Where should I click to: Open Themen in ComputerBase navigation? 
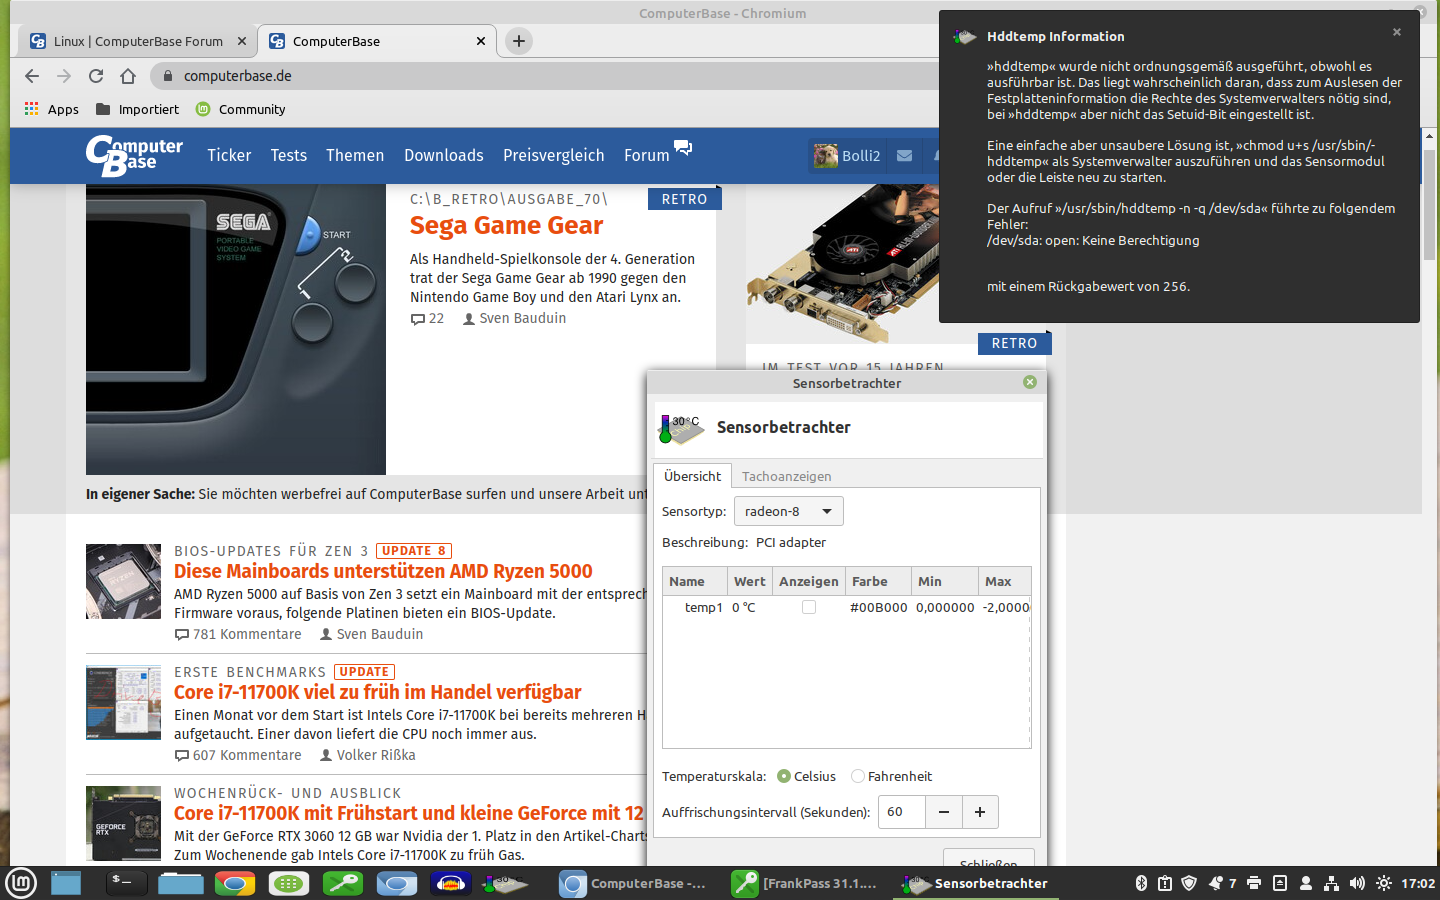coord(355,155)
